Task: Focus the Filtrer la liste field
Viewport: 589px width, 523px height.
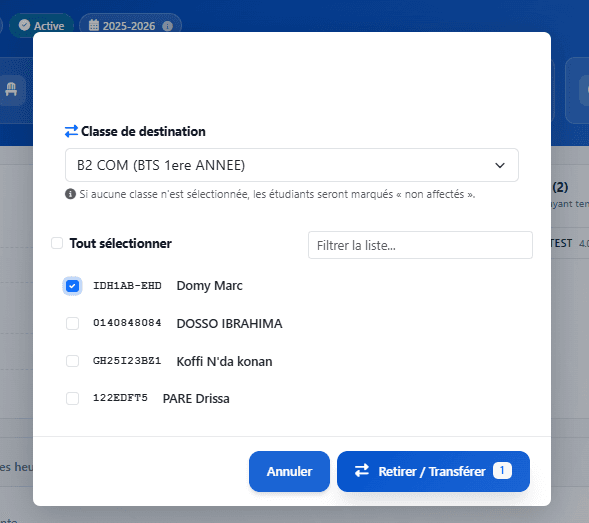Action: 420,245
